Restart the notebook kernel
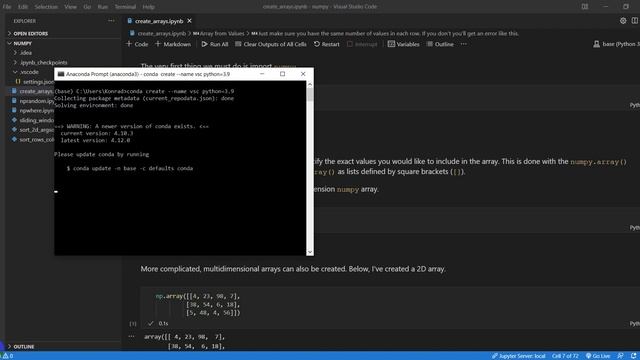The height and width of the screenshot is (360, 640). click(327, 44)
